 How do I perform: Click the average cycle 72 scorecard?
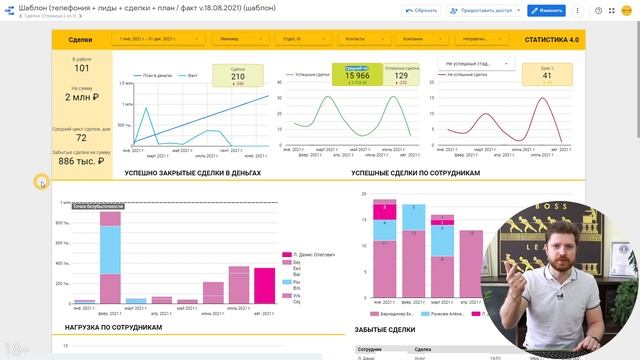click(81, 134)
